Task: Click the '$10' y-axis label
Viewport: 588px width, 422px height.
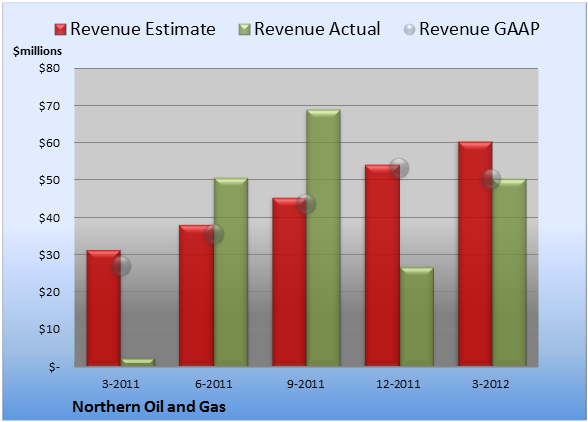Action: [50, 329]
